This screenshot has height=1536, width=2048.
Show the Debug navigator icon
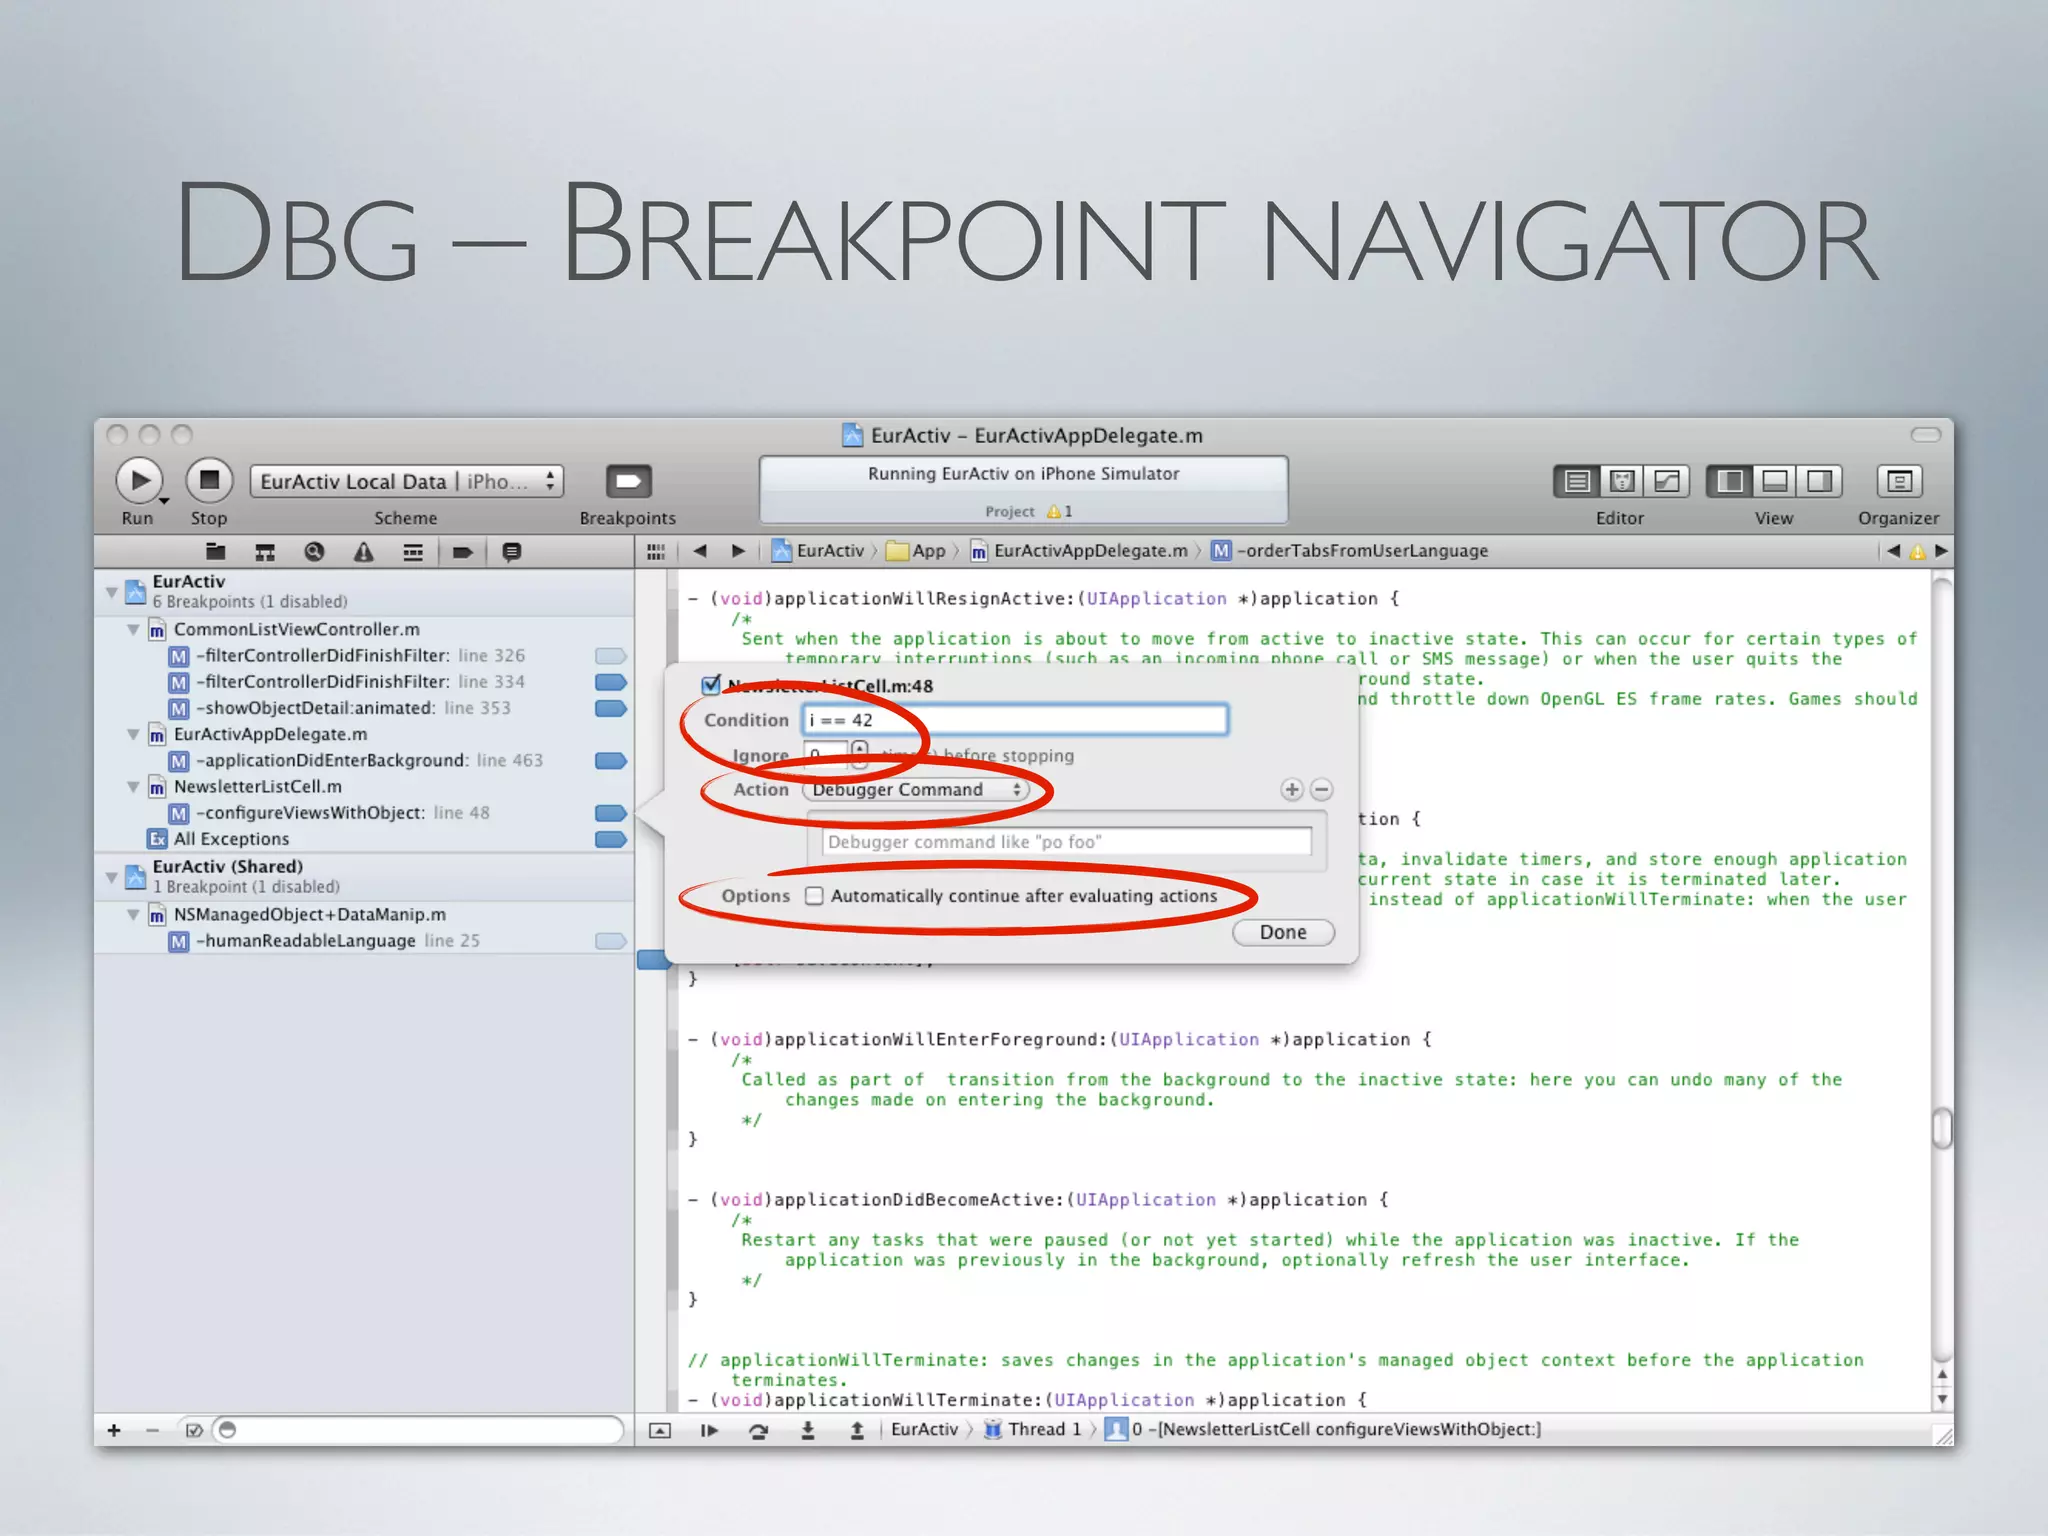(x=413, y=551)
